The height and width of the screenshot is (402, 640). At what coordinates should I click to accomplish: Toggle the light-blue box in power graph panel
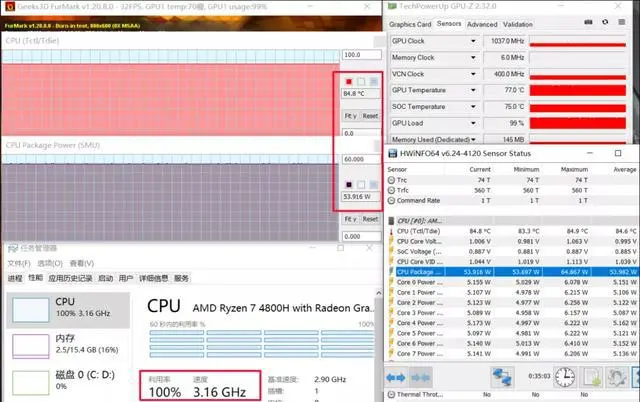373,185
